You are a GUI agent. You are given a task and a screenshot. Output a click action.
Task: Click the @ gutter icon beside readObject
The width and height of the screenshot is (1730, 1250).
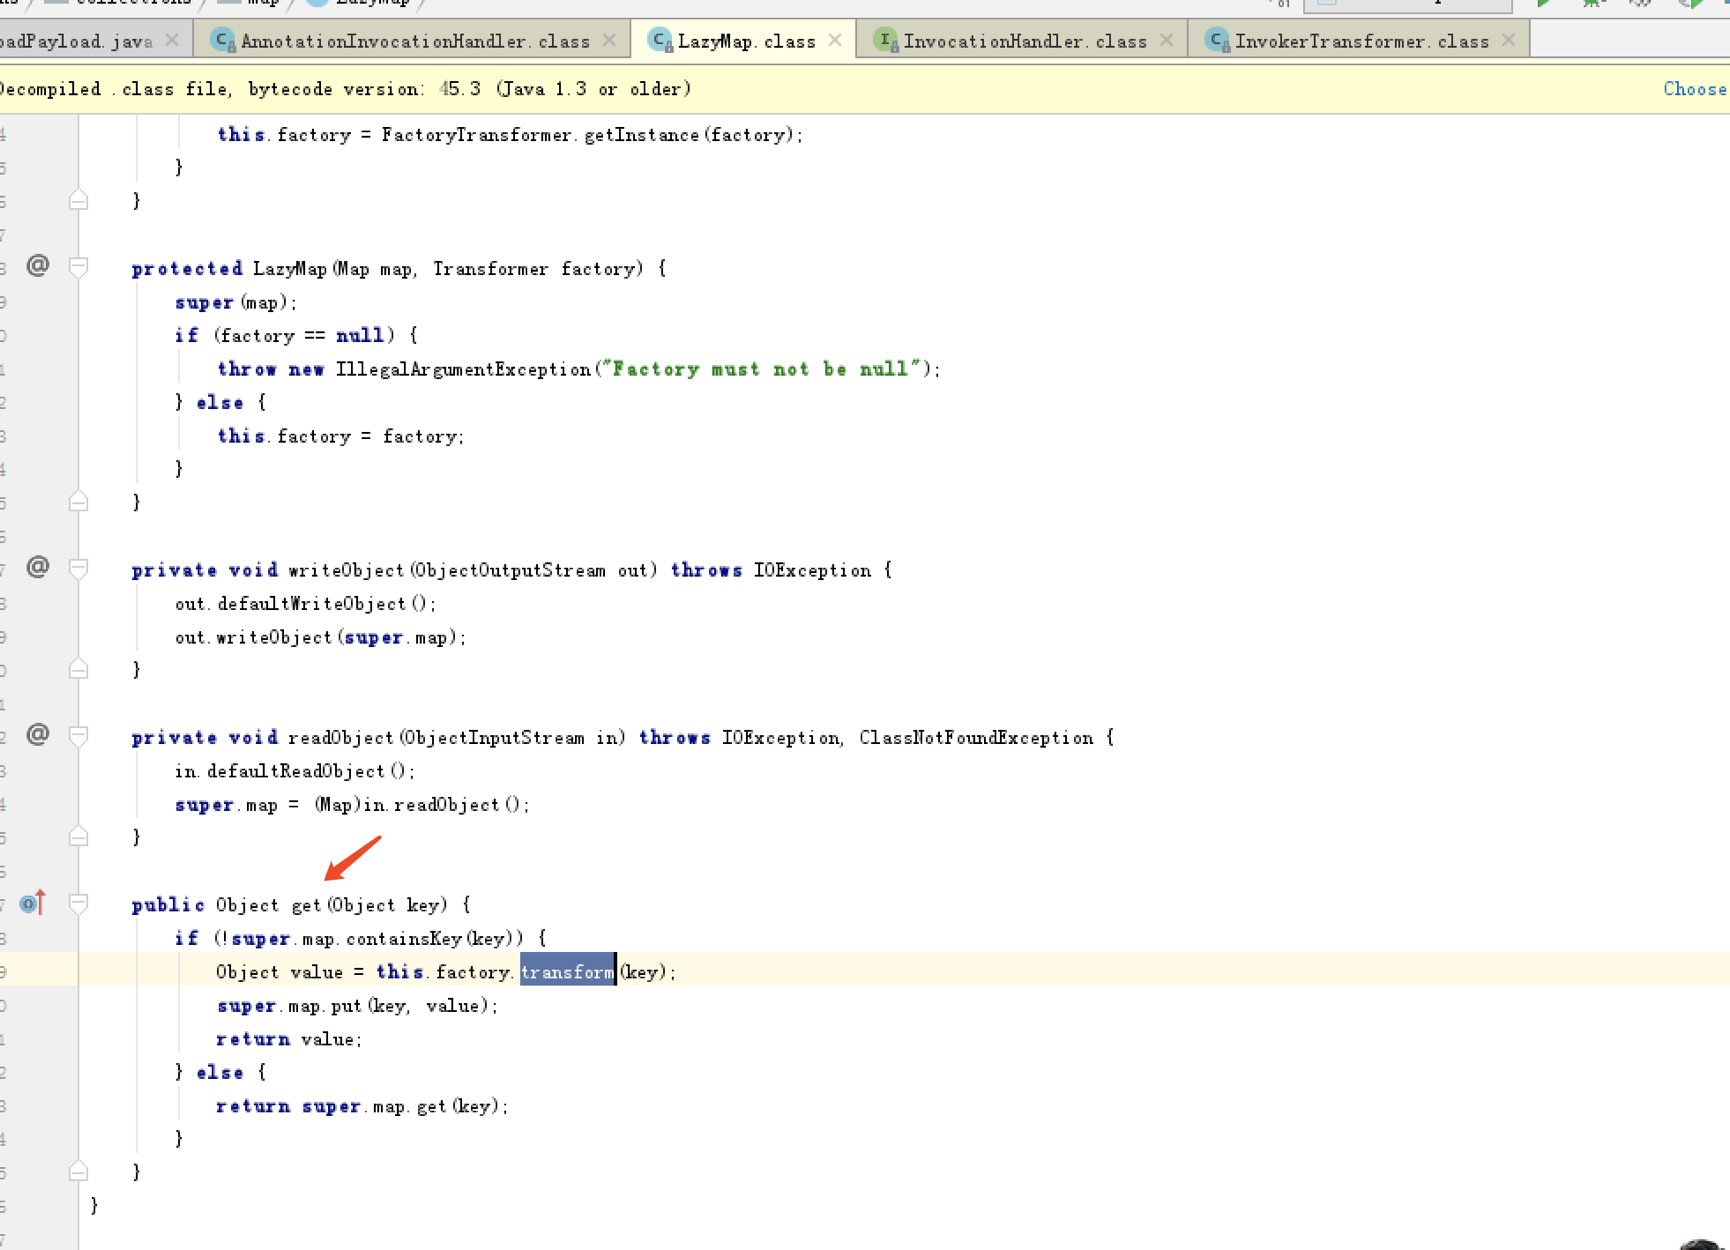38,734
